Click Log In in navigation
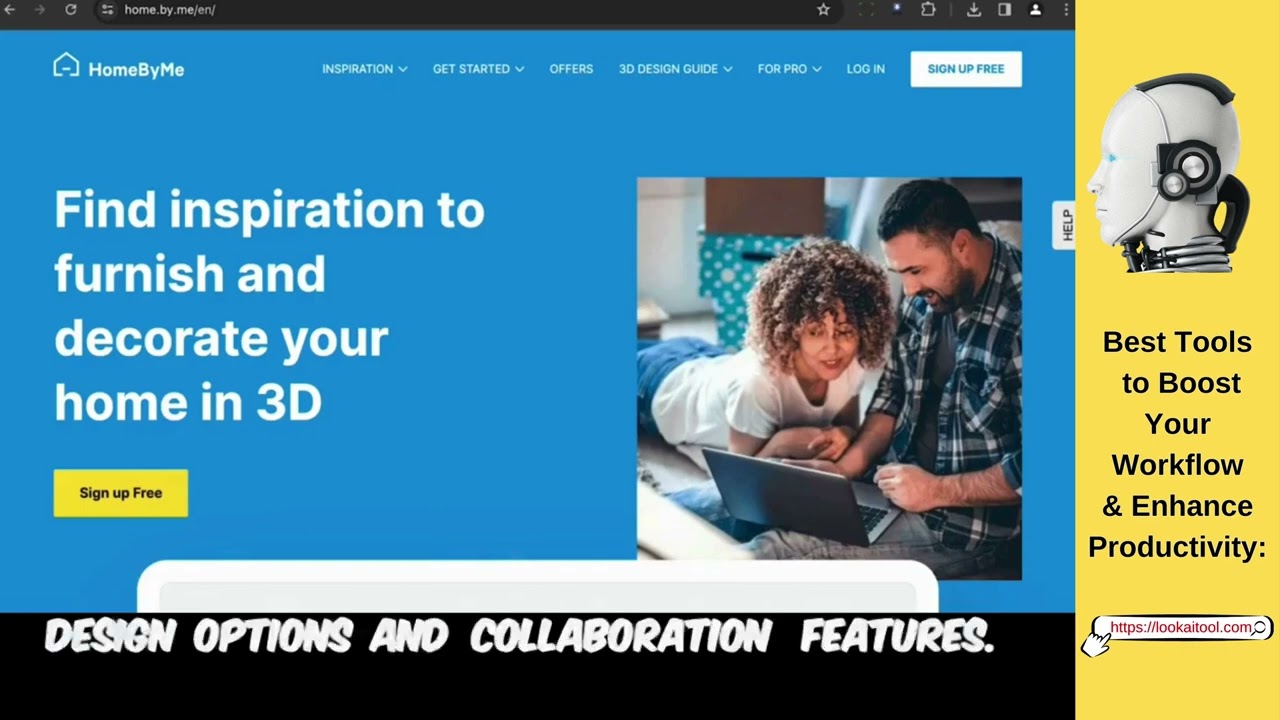1280x720 pixels. coord(865,69)
